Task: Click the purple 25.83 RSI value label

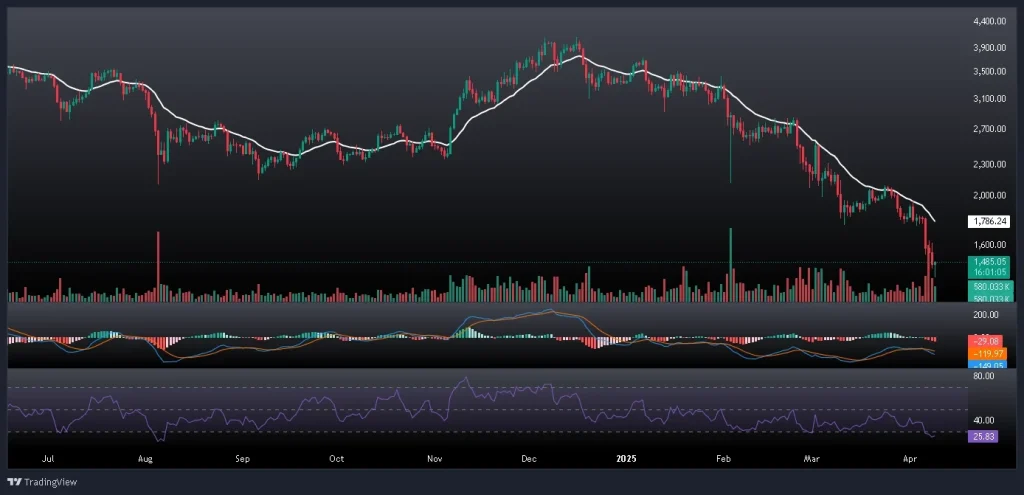Action: (x=987, y=436)
